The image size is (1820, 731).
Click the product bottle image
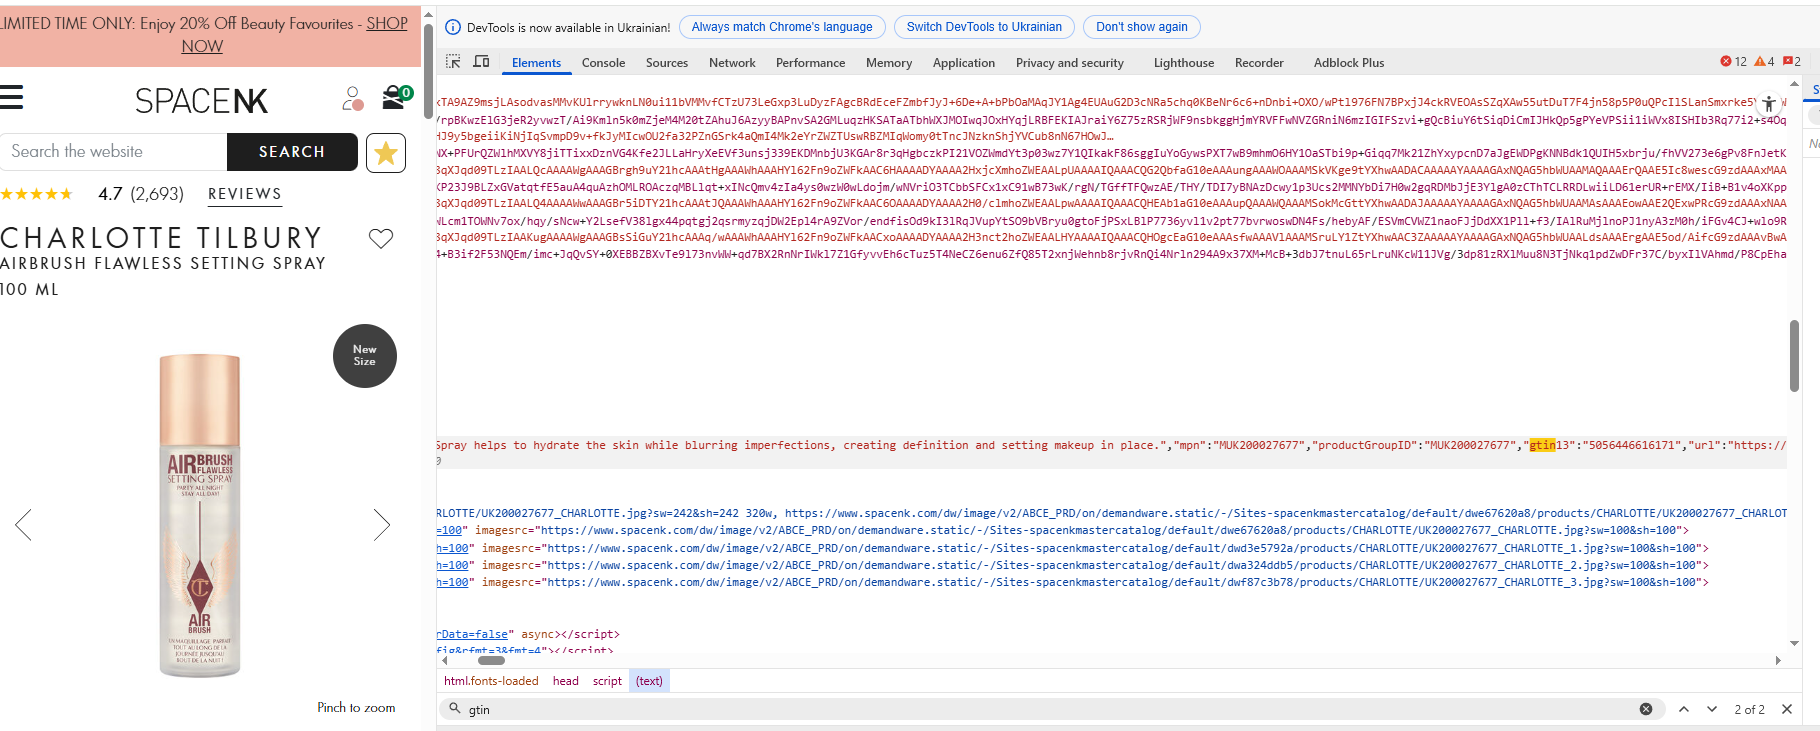pos(200,516)
